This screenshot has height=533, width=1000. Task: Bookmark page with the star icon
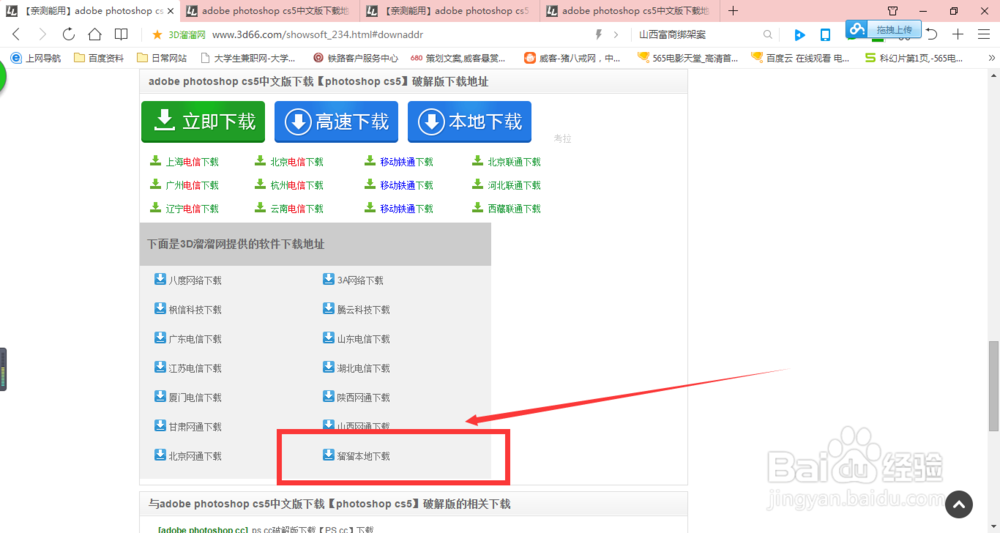coord(157,34)
